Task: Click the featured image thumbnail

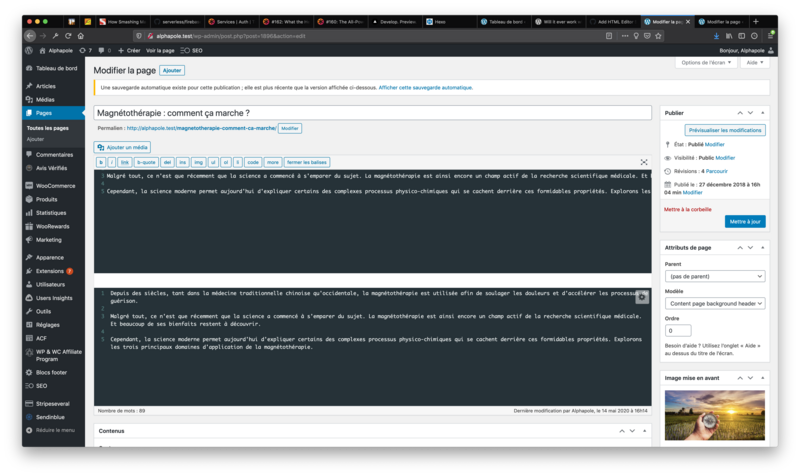Action: pyautogui.click(x=714, y=415)
